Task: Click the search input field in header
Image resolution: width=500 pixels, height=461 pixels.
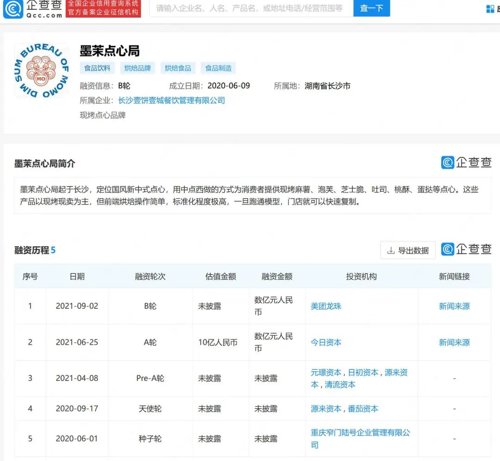Action: pos(251,8)
